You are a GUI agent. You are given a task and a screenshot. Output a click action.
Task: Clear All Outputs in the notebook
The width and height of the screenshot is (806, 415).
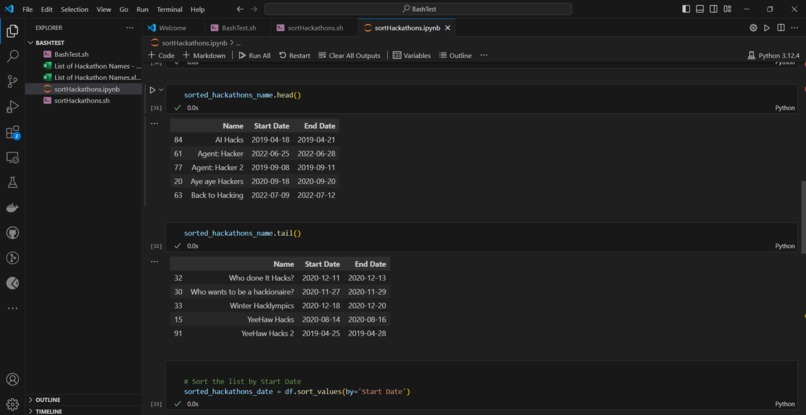point(350,55)
